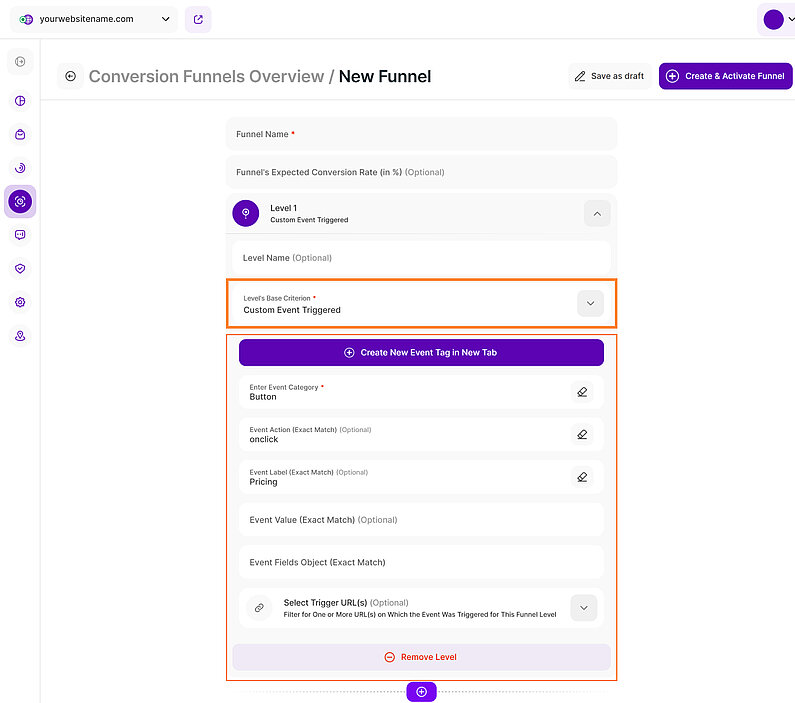795x703 pixels.
Task: Open the settings gear sidebar icon
Action: (x=20, y=302)
